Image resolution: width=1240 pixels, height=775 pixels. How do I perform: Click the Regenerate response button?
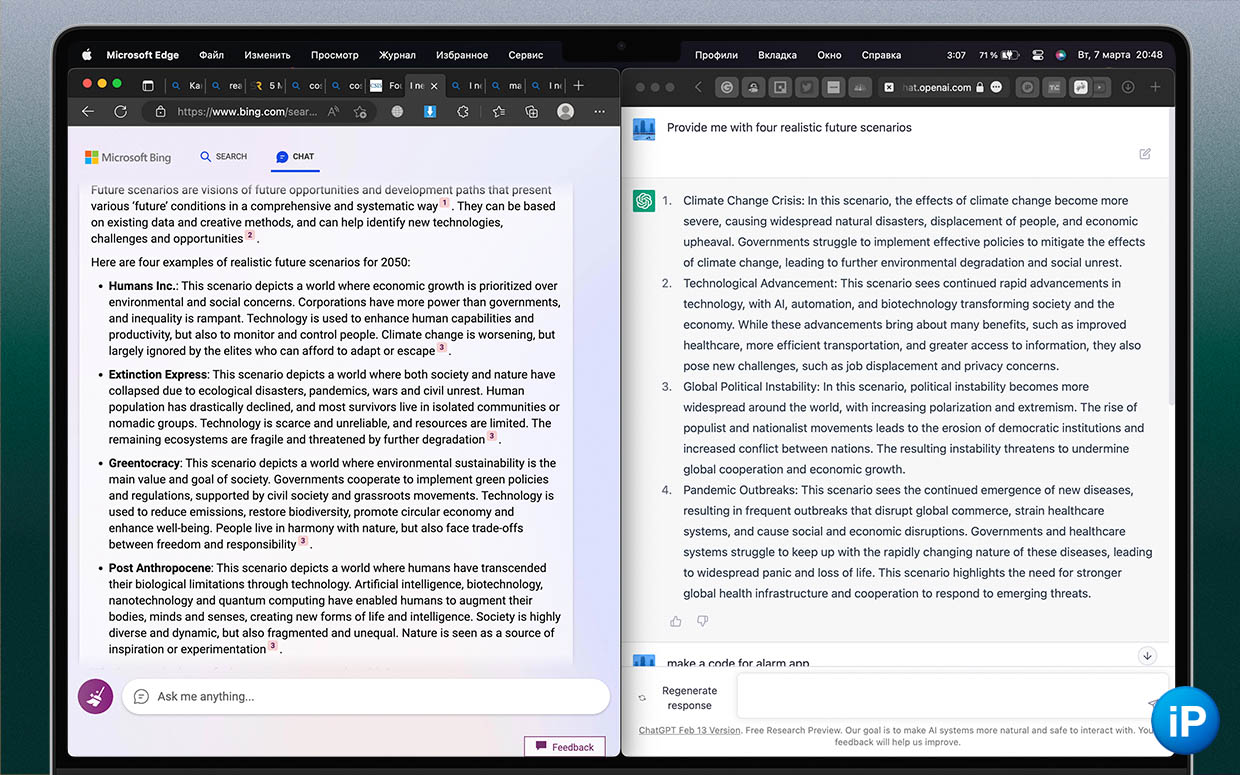681,697
